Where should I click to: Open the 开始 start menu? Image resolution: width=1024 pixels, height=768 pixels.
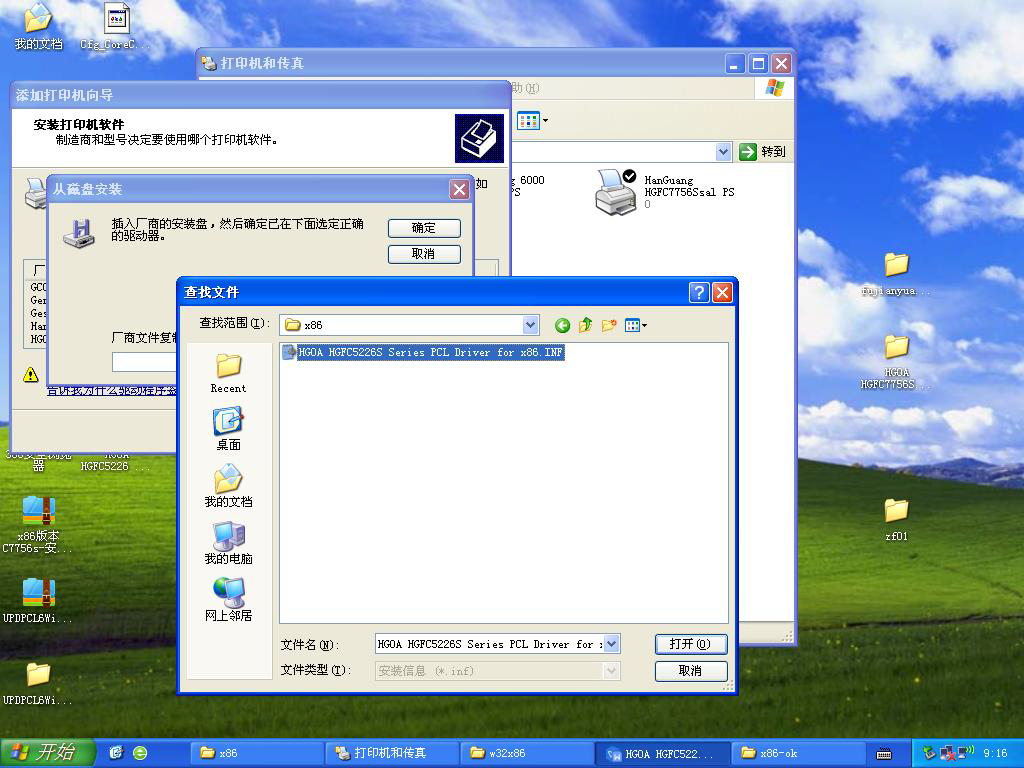48,753
